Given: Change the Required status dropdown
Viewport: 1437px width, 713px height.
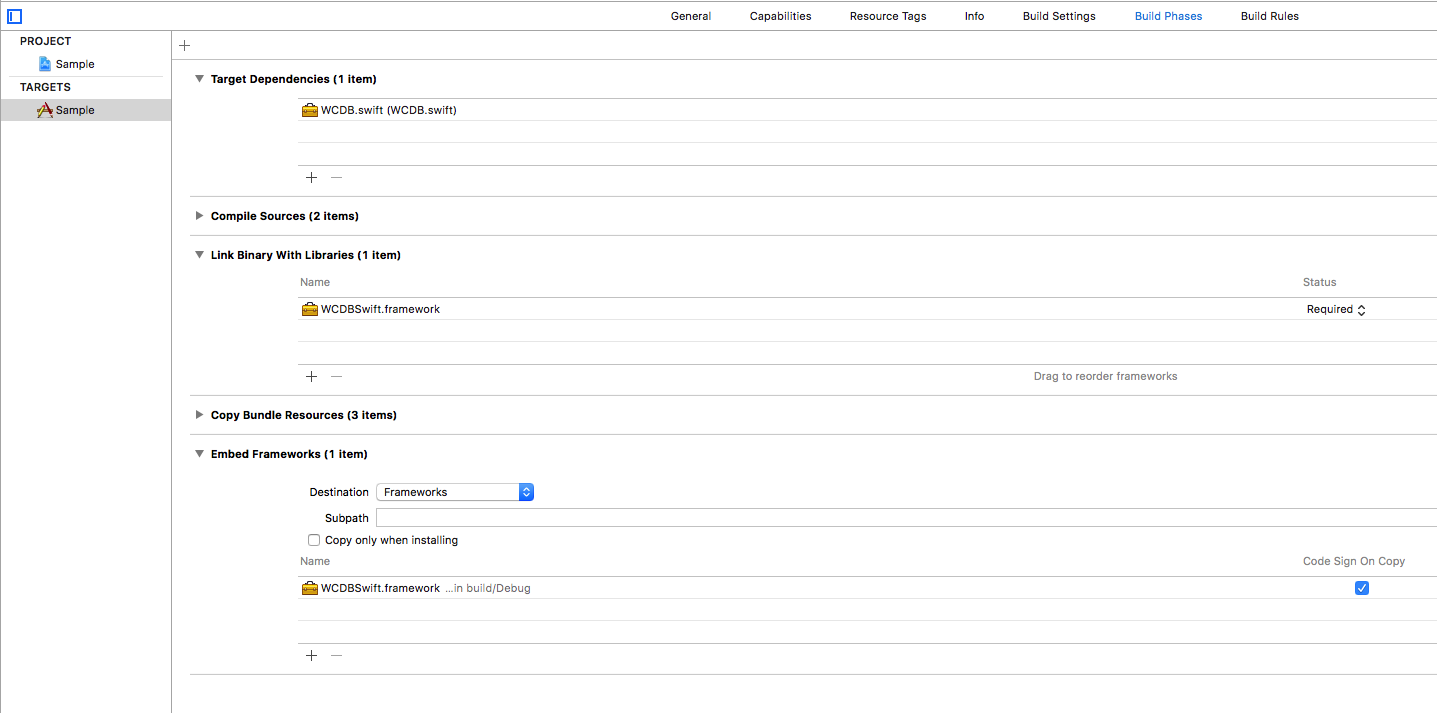Looking at the screenshot, I should [x=1336, y=310].
